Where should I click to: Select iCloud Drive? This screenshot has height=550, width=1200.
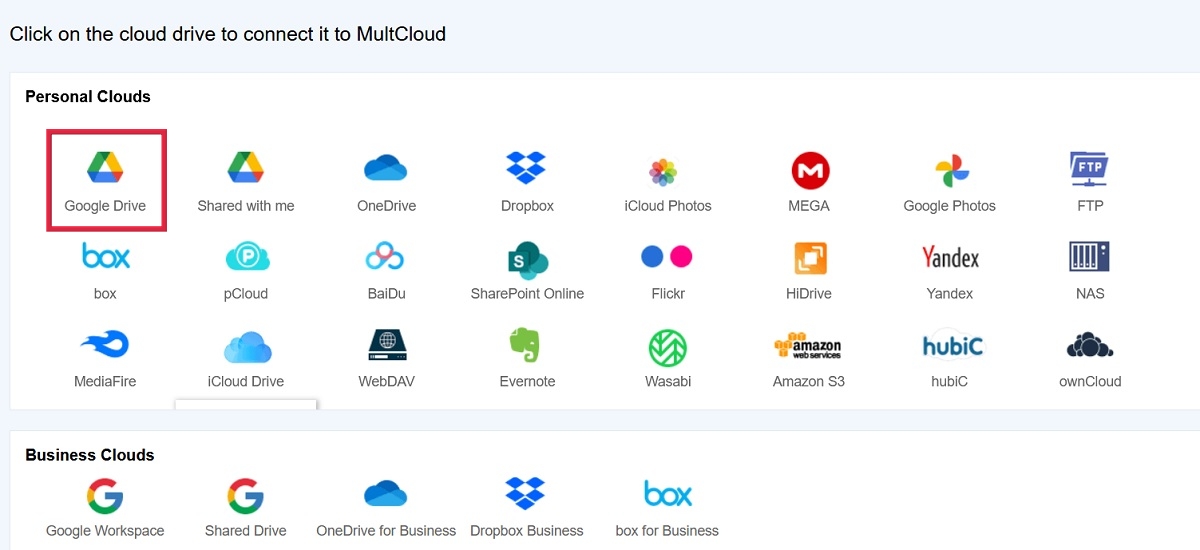245,358
